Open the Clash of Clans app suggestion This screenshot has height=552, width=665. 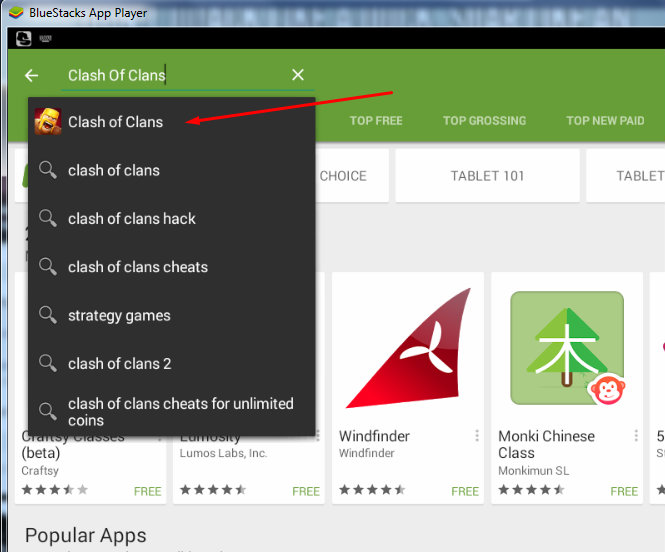click(x=172, y=122)
